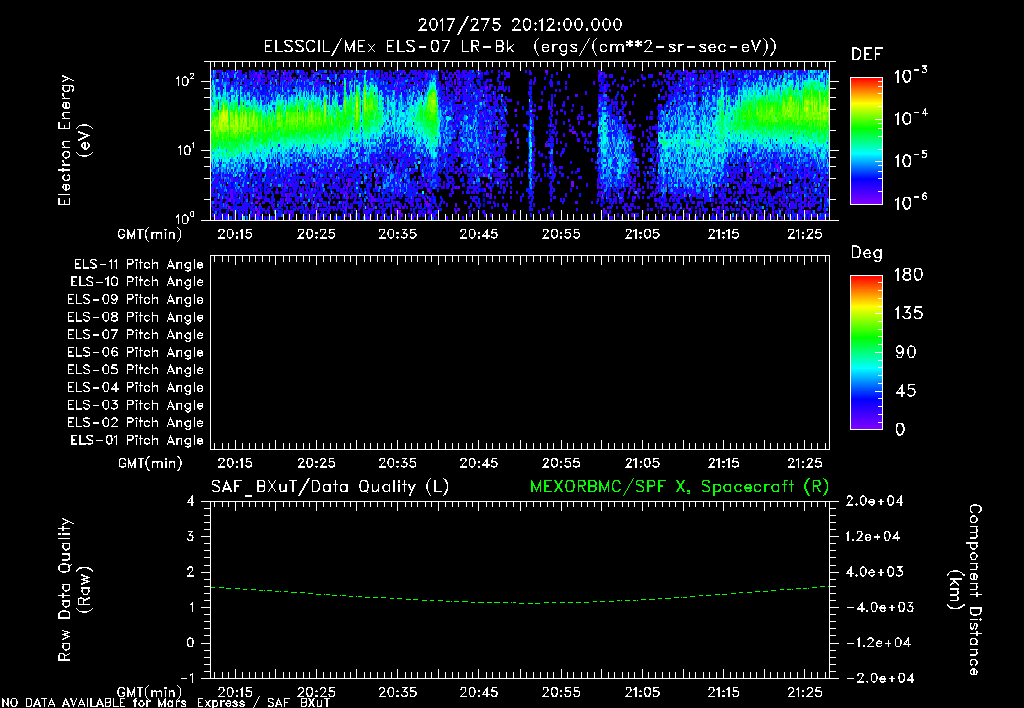The image size is (1024, 708).
Task: Click '21:25' under the energy spectrogram
Action: point(805,234)
